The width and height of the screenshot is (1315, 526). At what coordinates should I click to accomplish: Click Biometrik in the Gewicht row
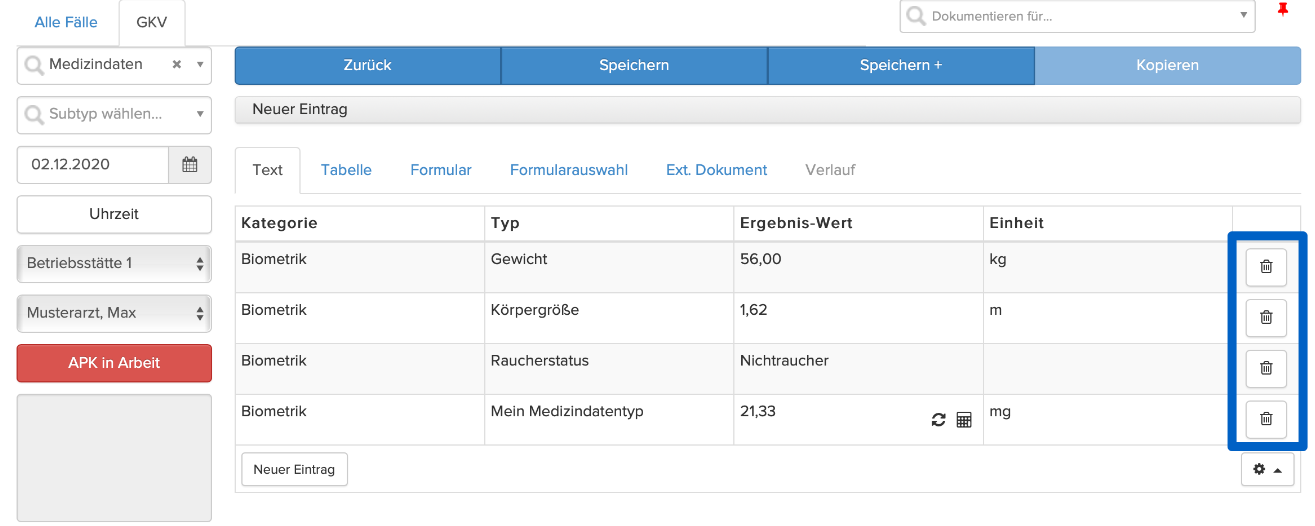tap(274, 259)
